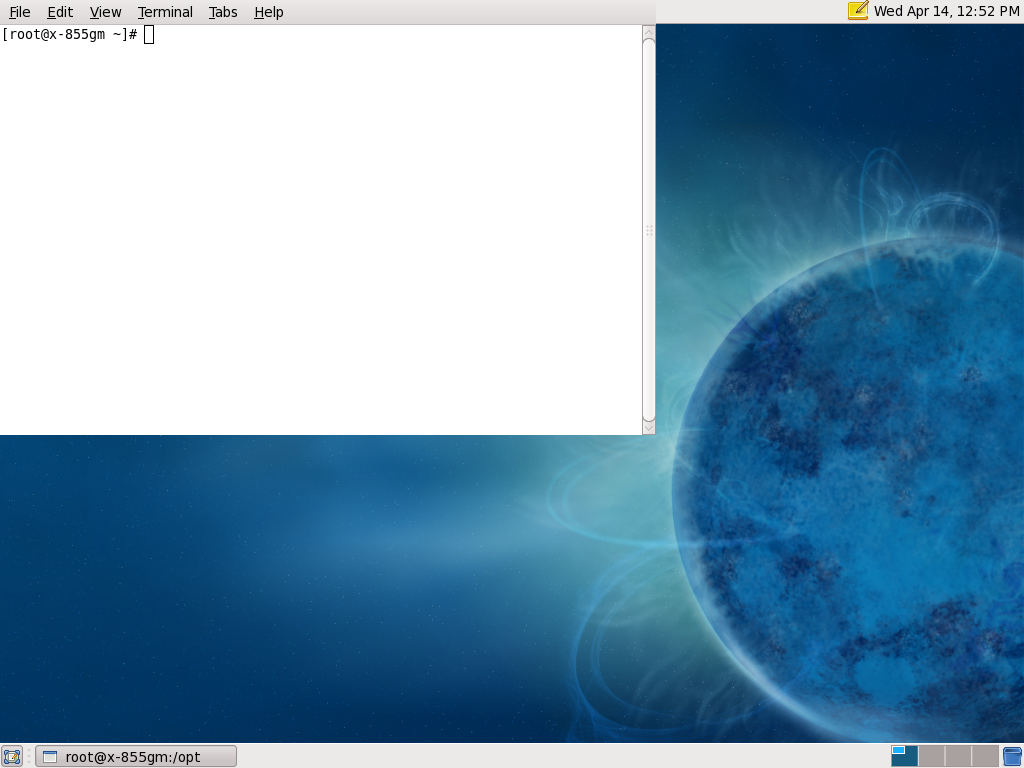The height and width of the screenshot is (768, 1024).
Task: Open the File menu
Action: pyautogui.click(x=20, y=12)
